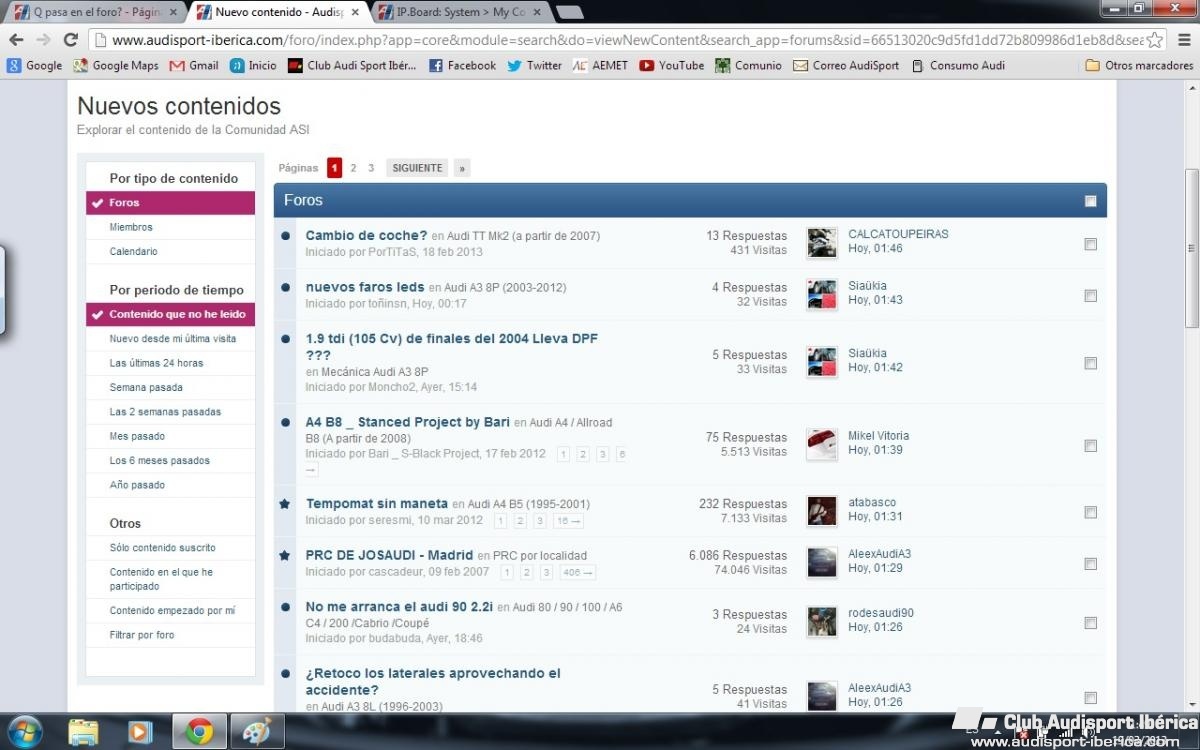Click the Twitter bookmark
The width and height of the screenshot is (1200, 750).
[534, 65]
